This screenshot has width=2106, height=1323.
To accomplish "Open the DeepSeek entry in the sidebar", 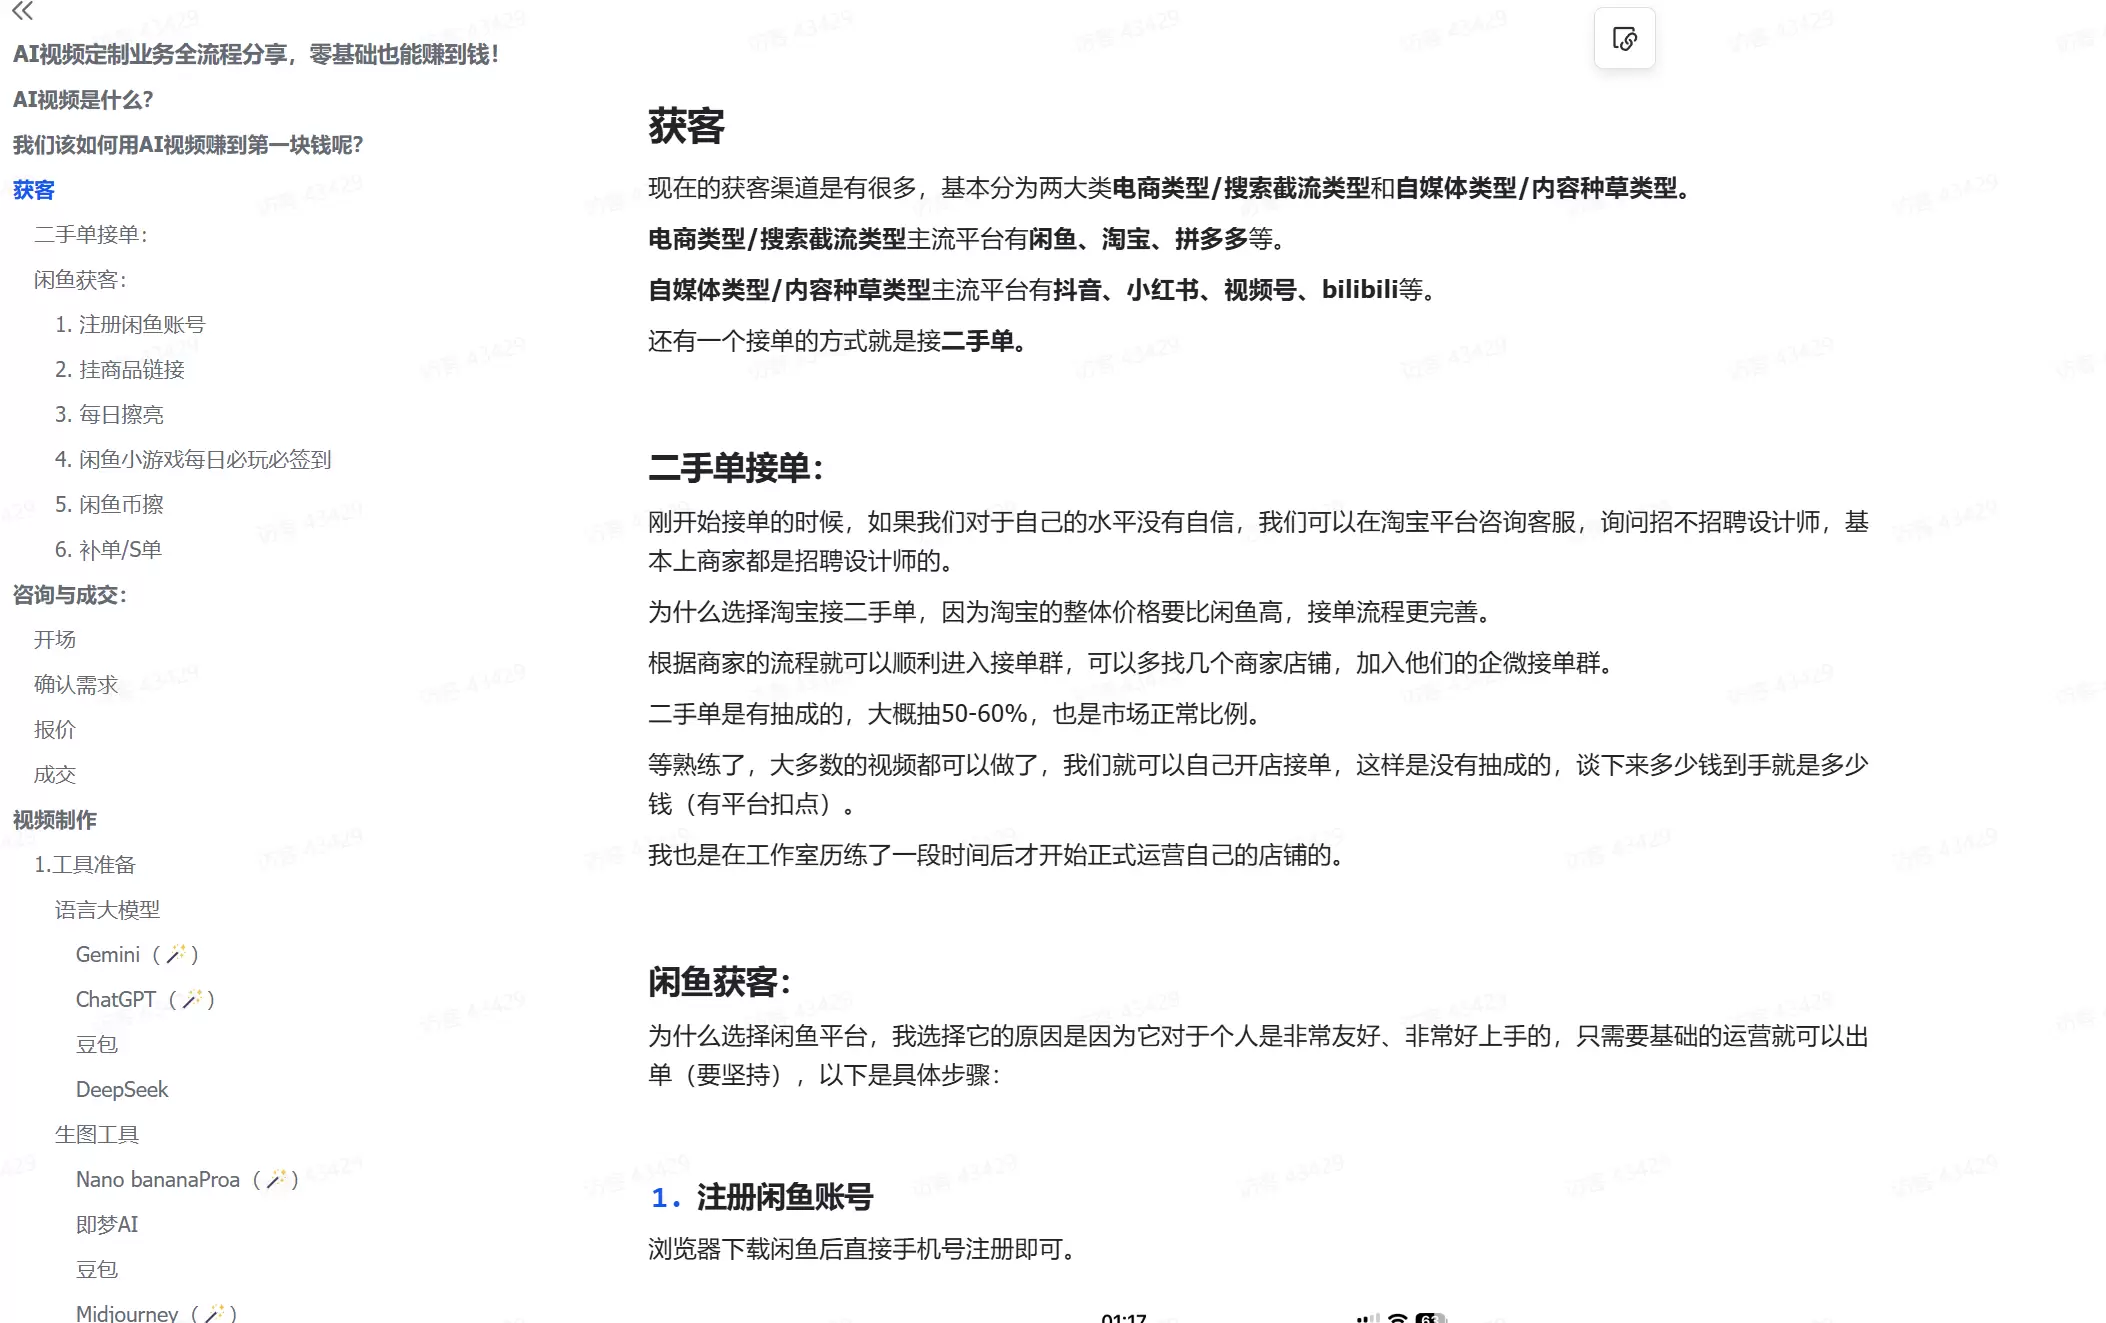I will click(x=122, y=1089).
